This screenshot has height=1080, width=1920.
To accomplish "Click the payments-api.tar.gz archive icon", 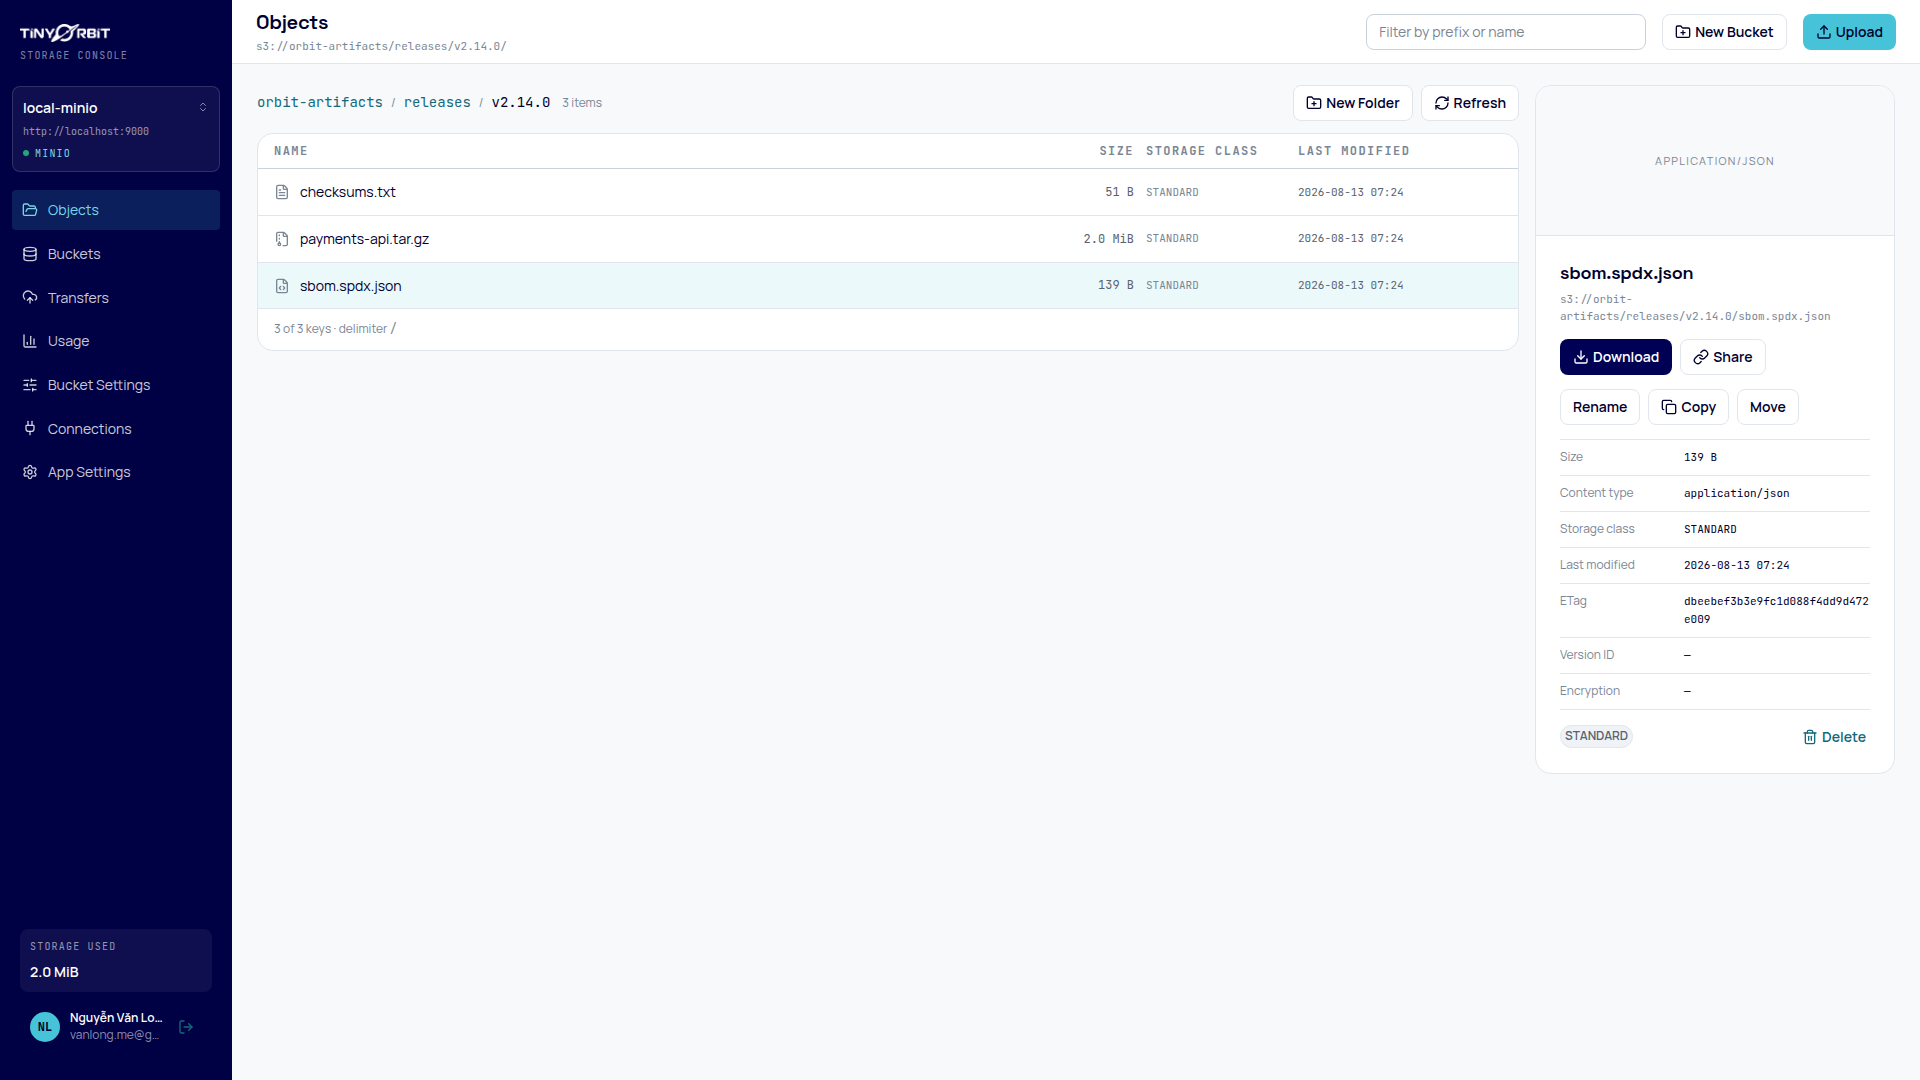I will [x=282, y=239].
